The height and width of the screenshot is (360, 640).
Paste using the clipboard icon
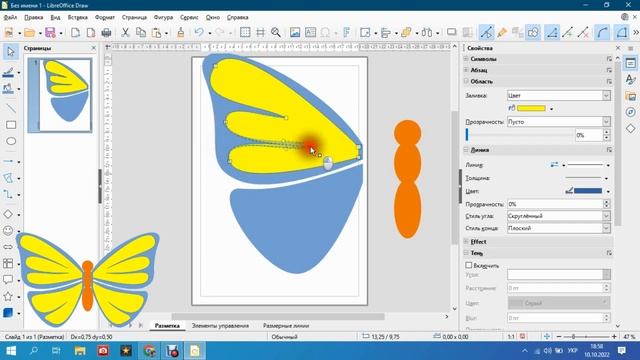click(x=156, y=33)
